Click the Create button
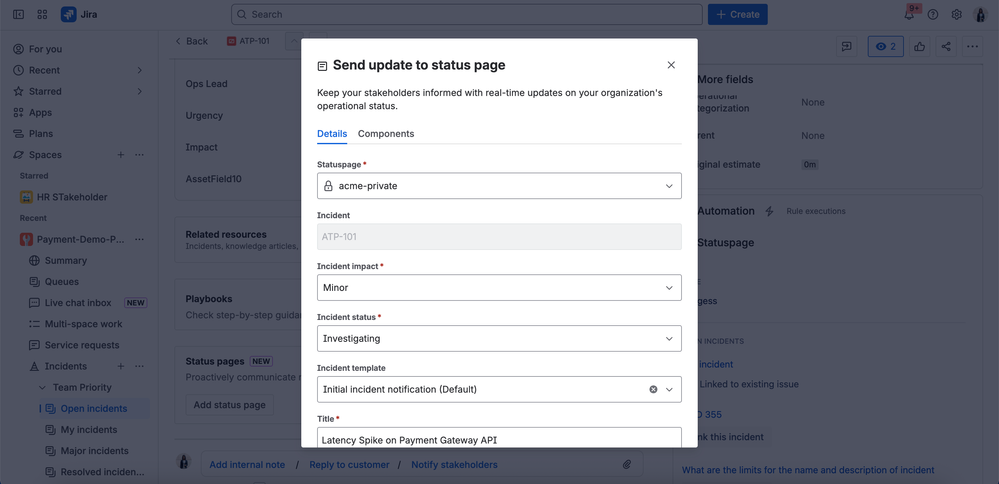999x484 pixels. coord(738,14)
